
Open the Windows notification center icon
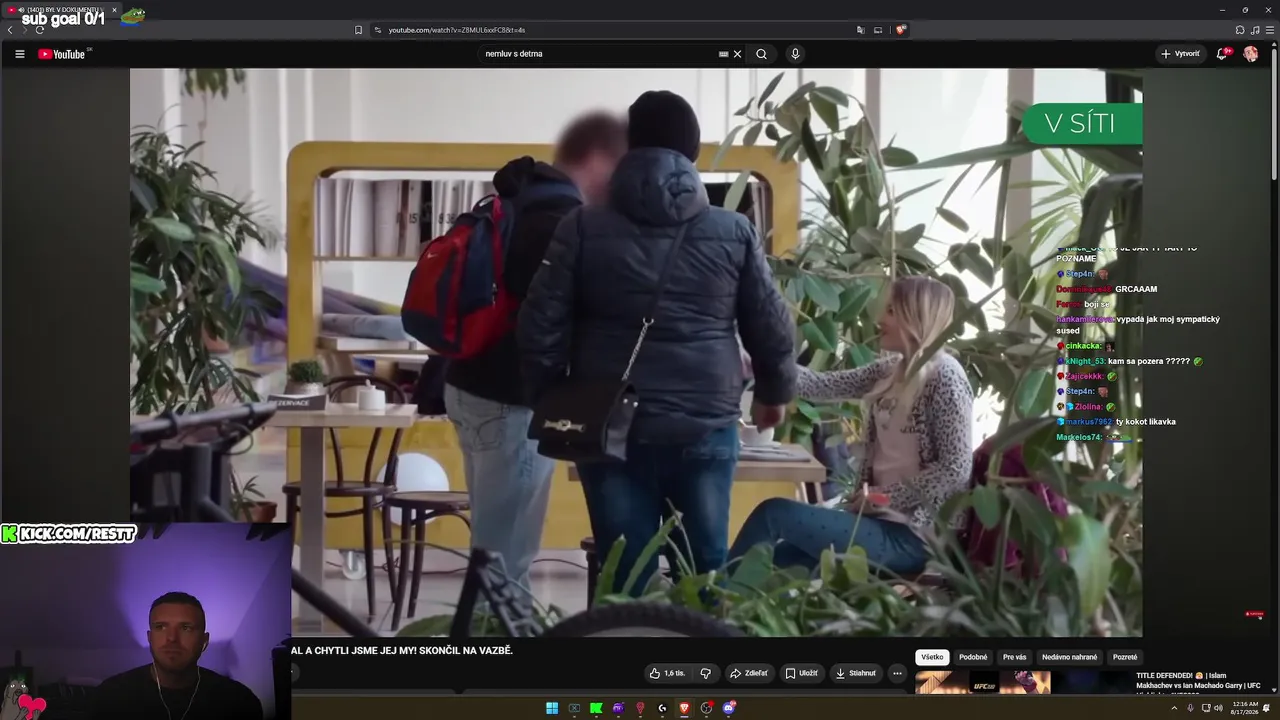[x=1267, y=708]
